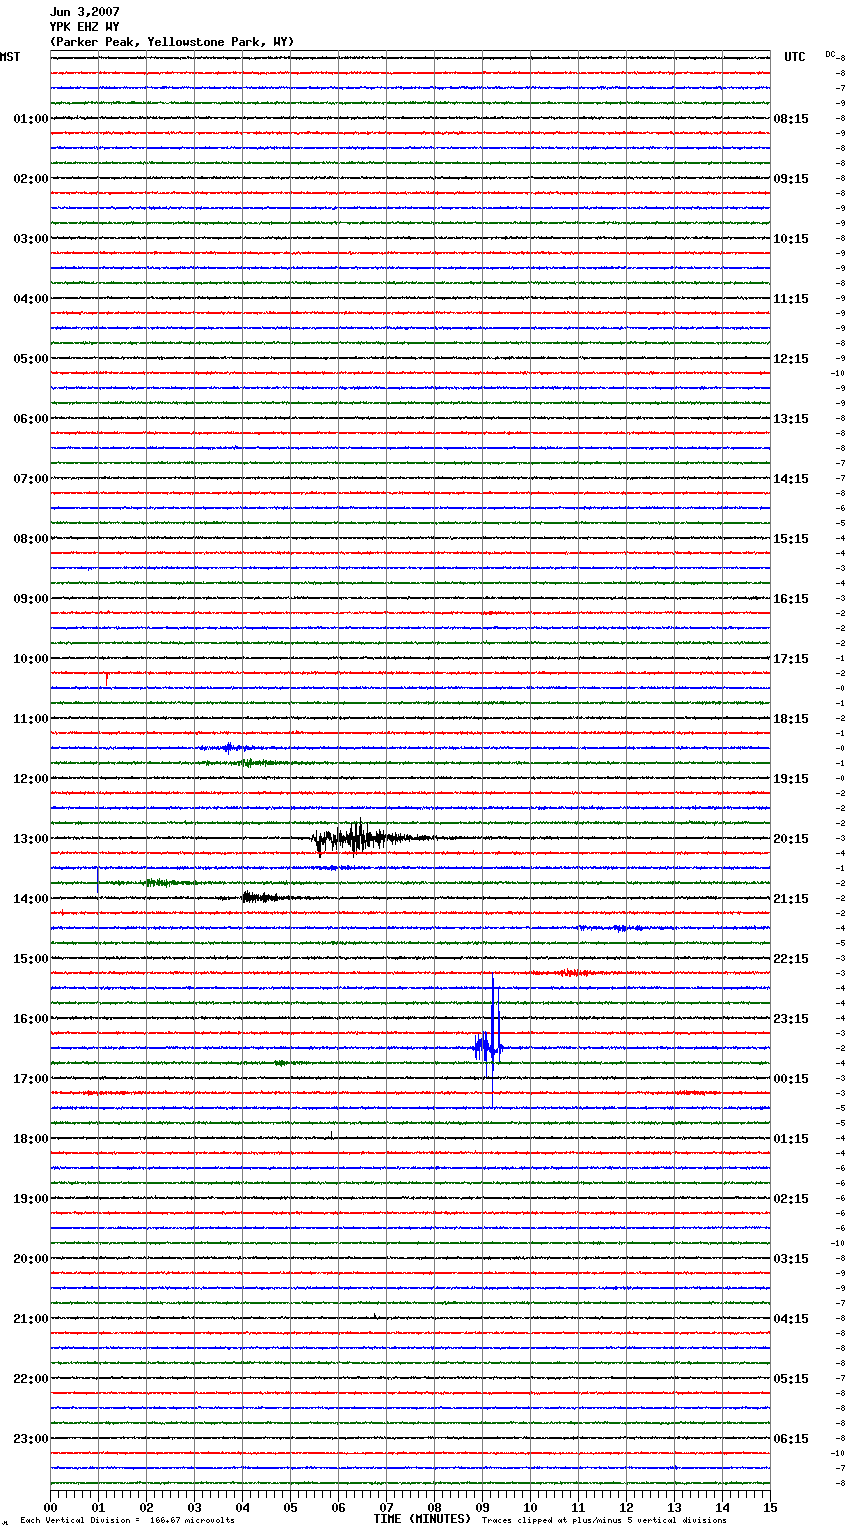Click the 11 minute tick label on axis

click(x=578, y=1507)
